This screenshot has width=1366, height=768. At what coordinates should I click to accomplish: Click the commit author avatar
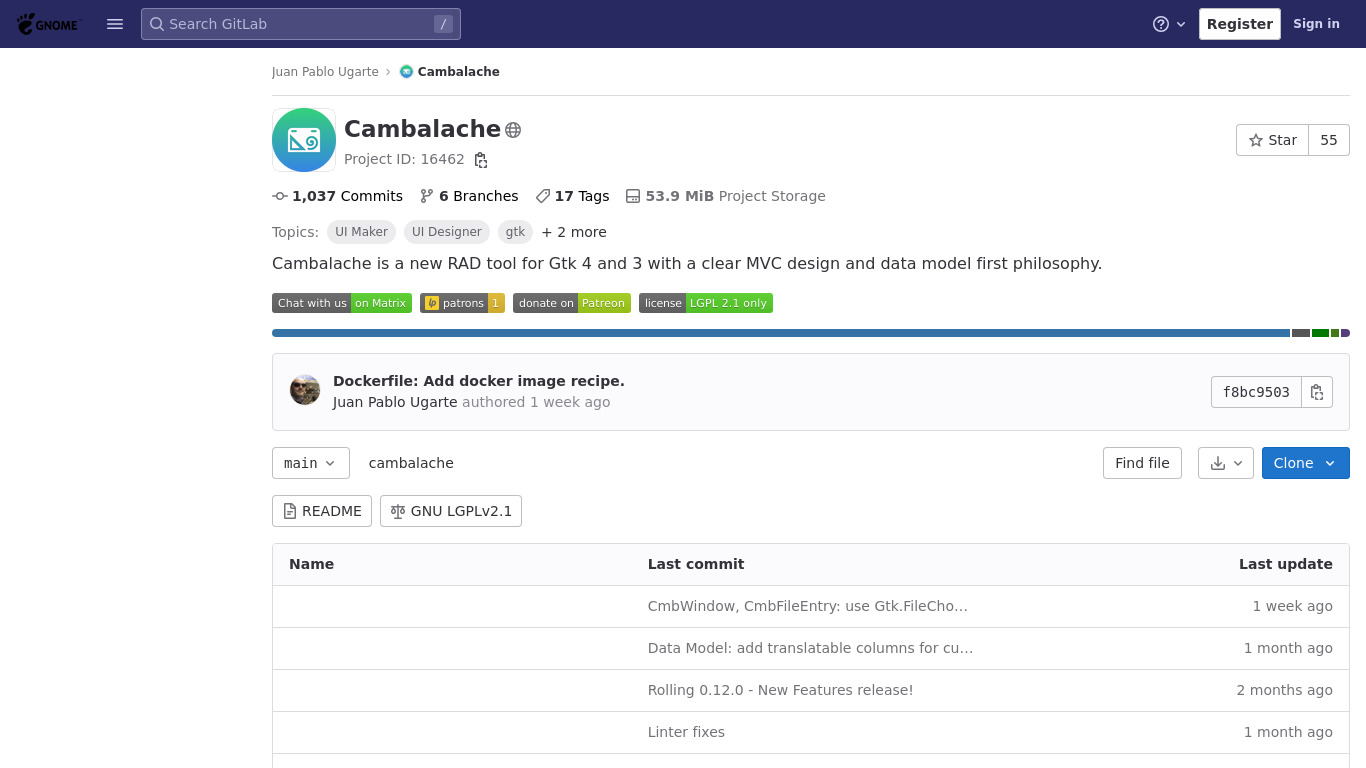(305, 390)
